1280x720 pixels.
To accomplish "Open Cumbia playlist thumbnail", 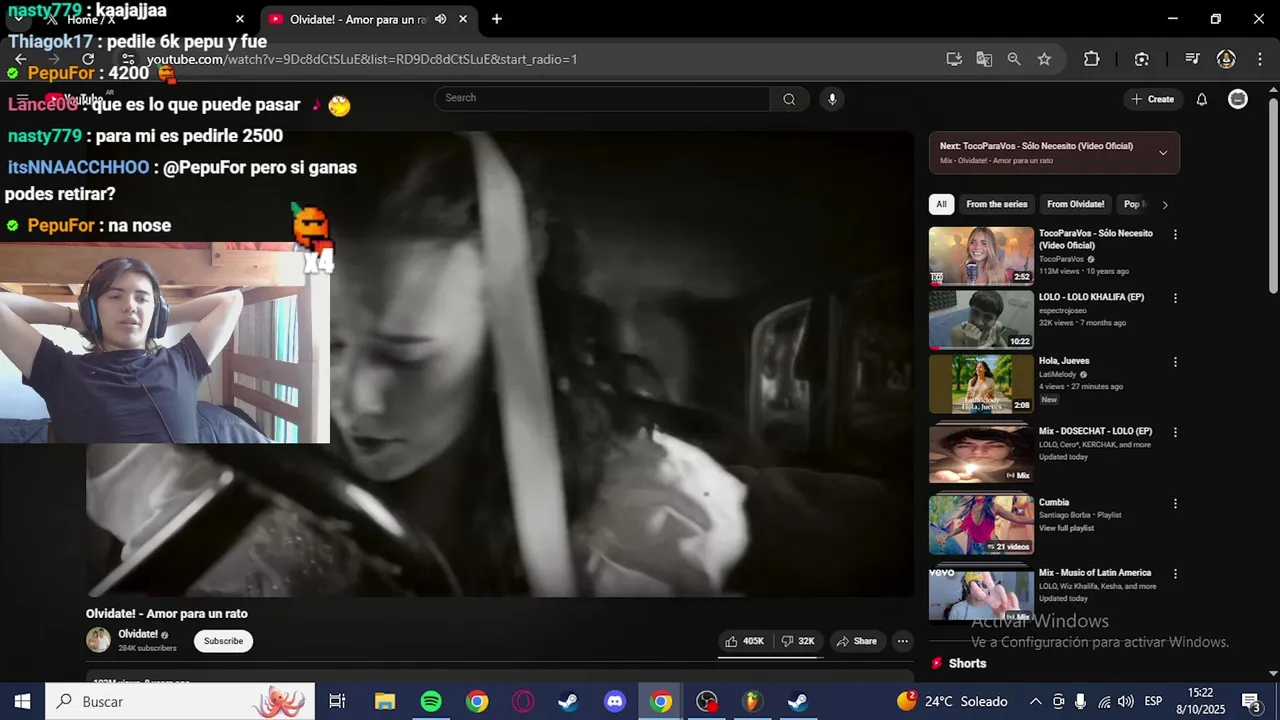I will (x=981, y=525).
